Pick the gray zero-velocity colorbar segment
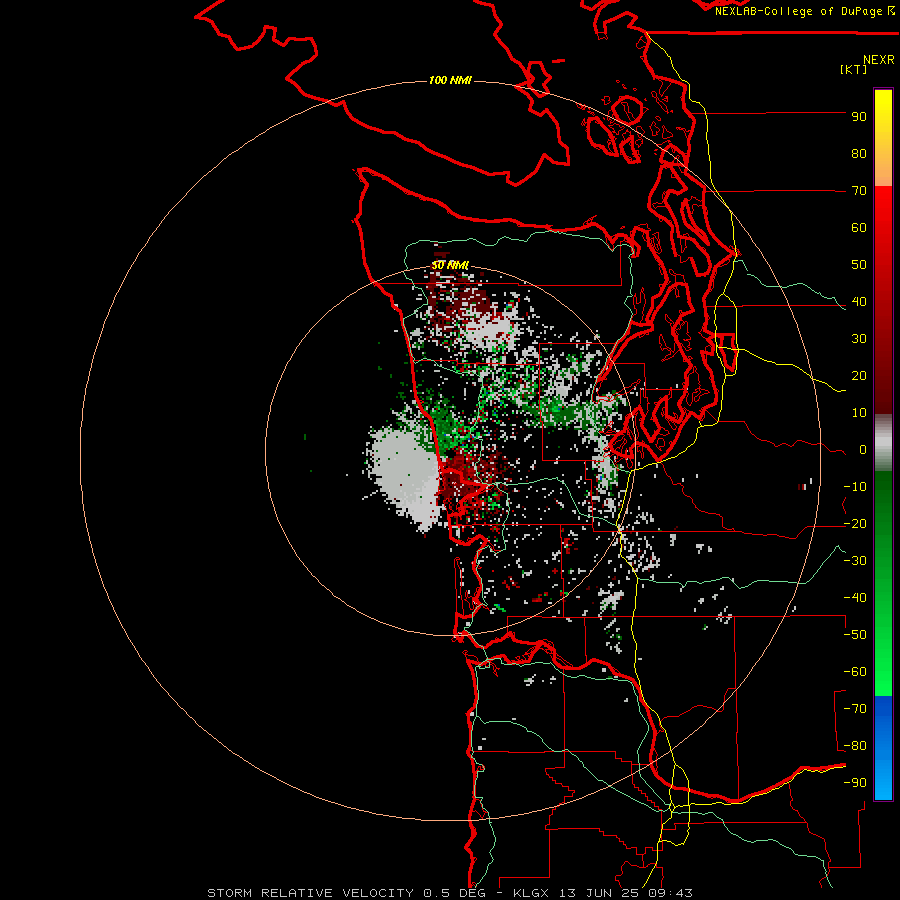900x900 pixels. 883,443
